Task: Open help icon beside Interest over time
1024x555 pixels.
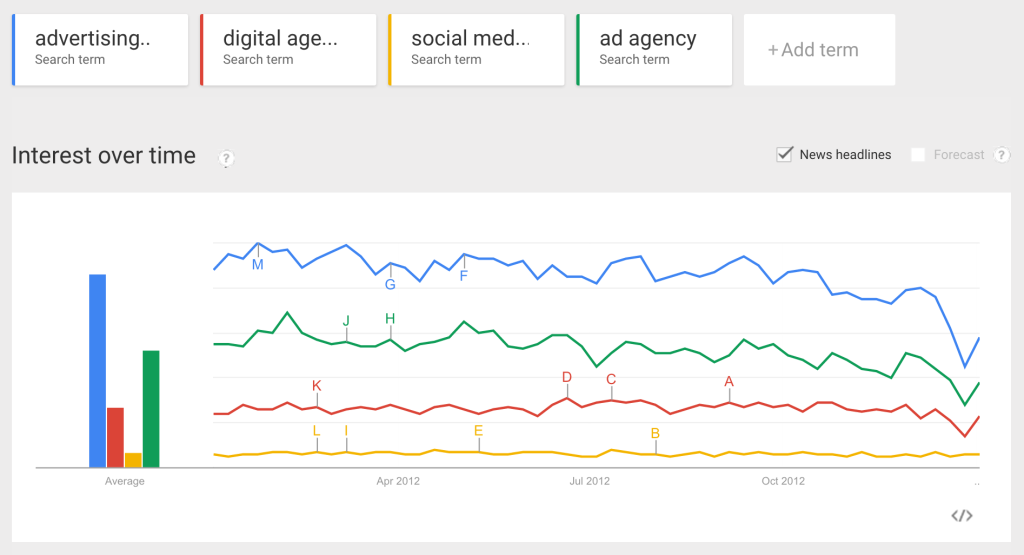Action: 226,158
